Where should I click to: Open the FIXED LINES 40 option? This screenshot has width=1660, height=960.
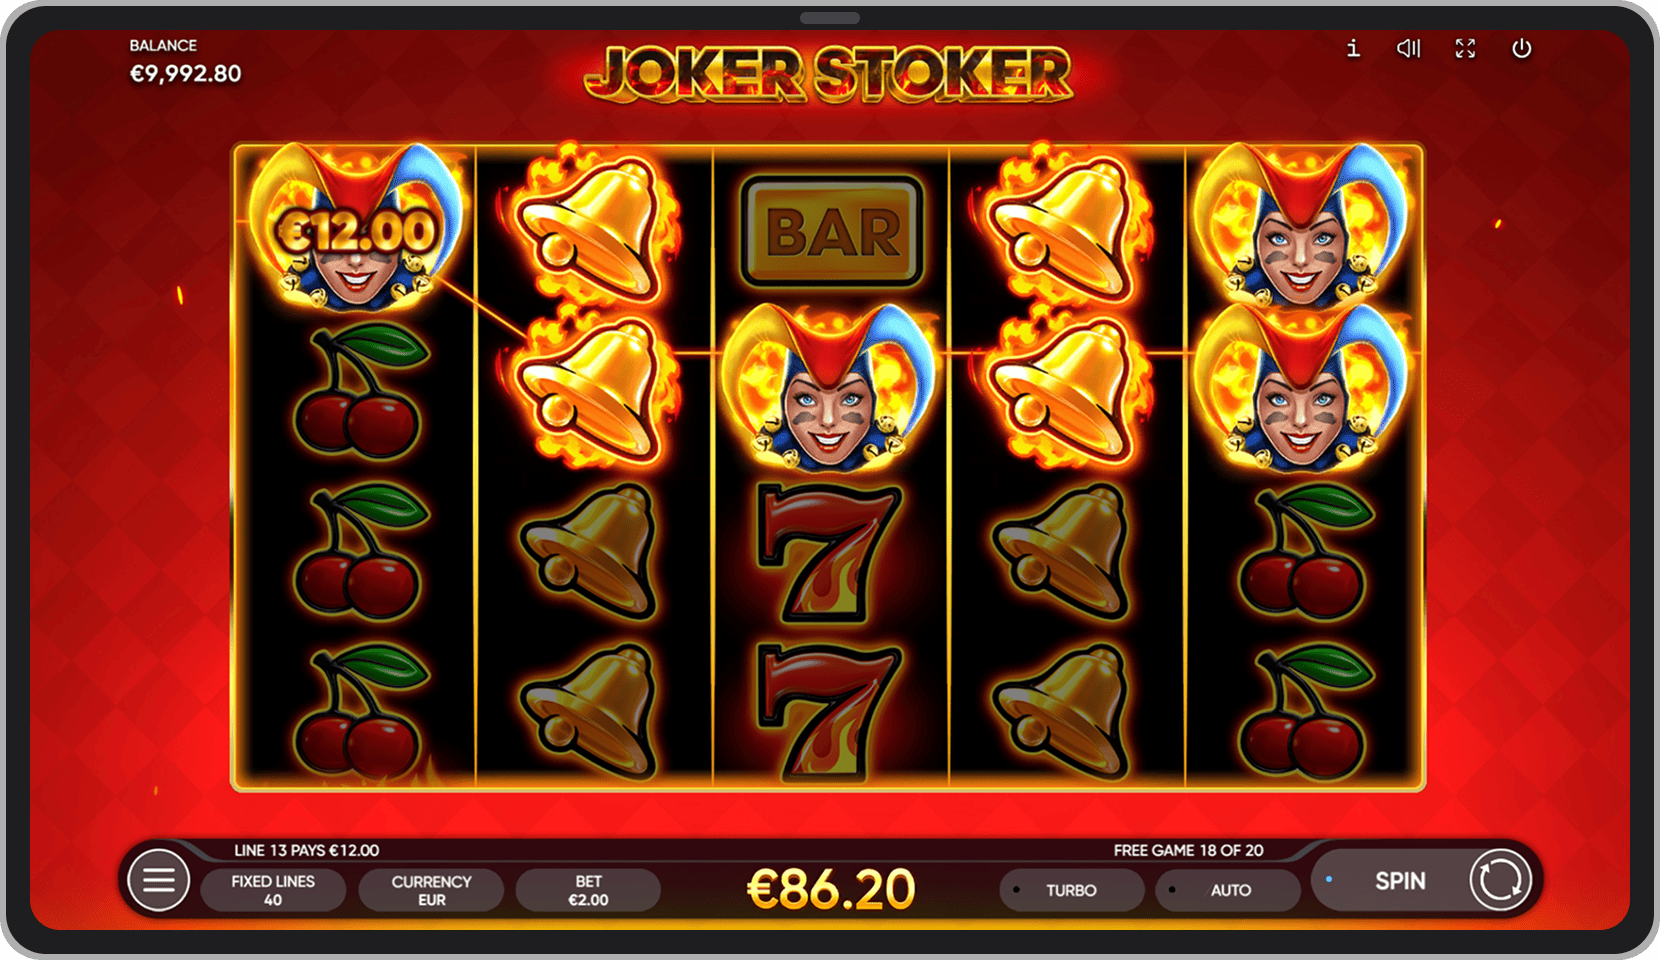click(273, 890)
